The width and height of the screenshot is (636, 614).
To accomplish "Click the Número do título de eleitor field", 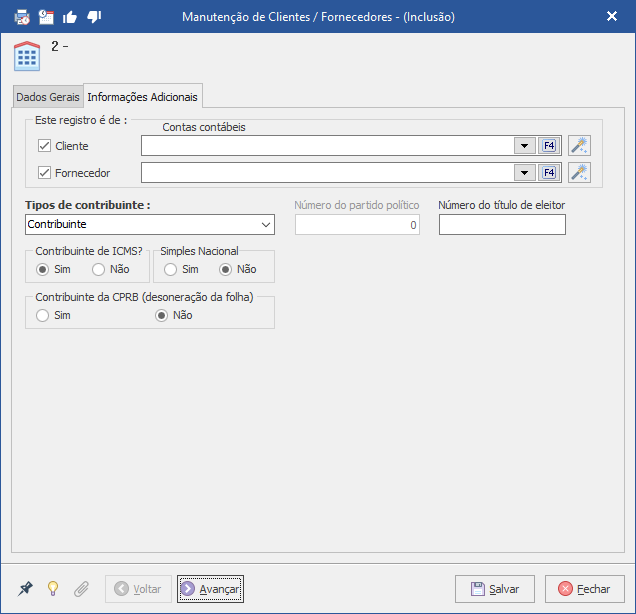I will click(502, 225).
